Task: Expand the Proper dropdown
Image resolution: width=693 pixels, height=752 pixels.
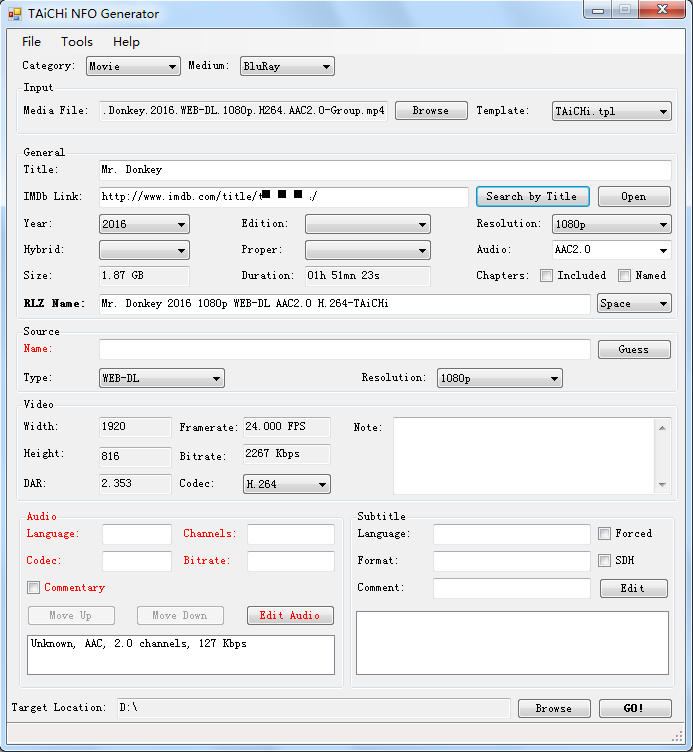Action: coord(367,250)
